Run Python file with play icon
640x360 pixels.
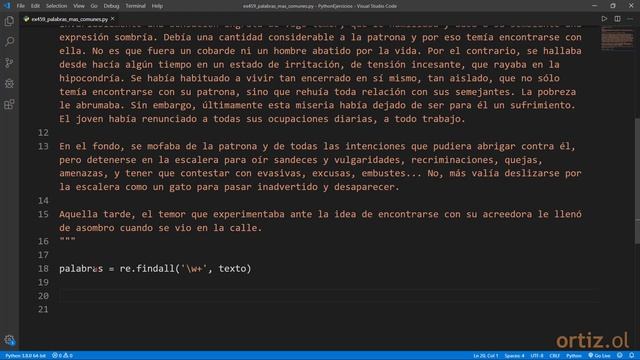click(x=604, y=19)
